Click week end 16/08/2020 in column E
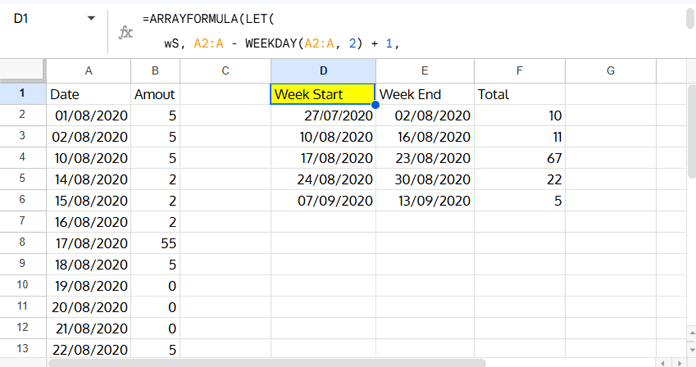 pos(425,137)
